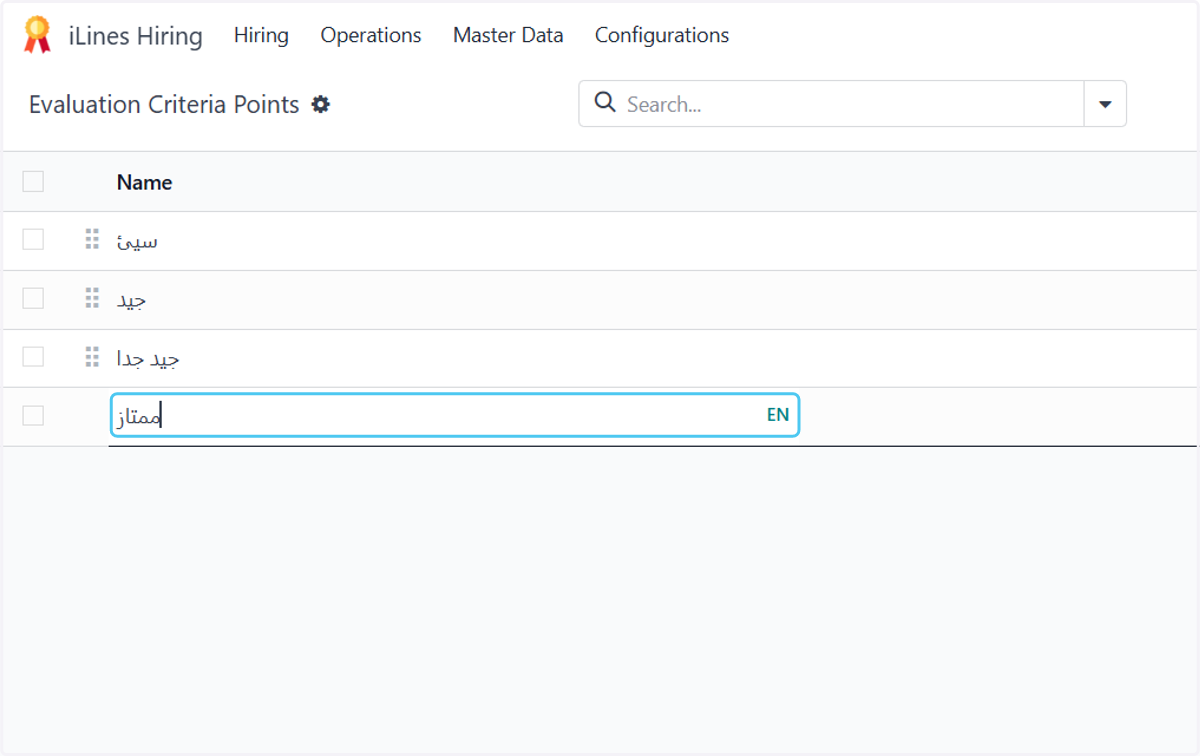1200x756 pixels.
Task: Click the Evaluation Criteria Points breadcrumb title
Action: pyautogui.click(x=164, y=104)
